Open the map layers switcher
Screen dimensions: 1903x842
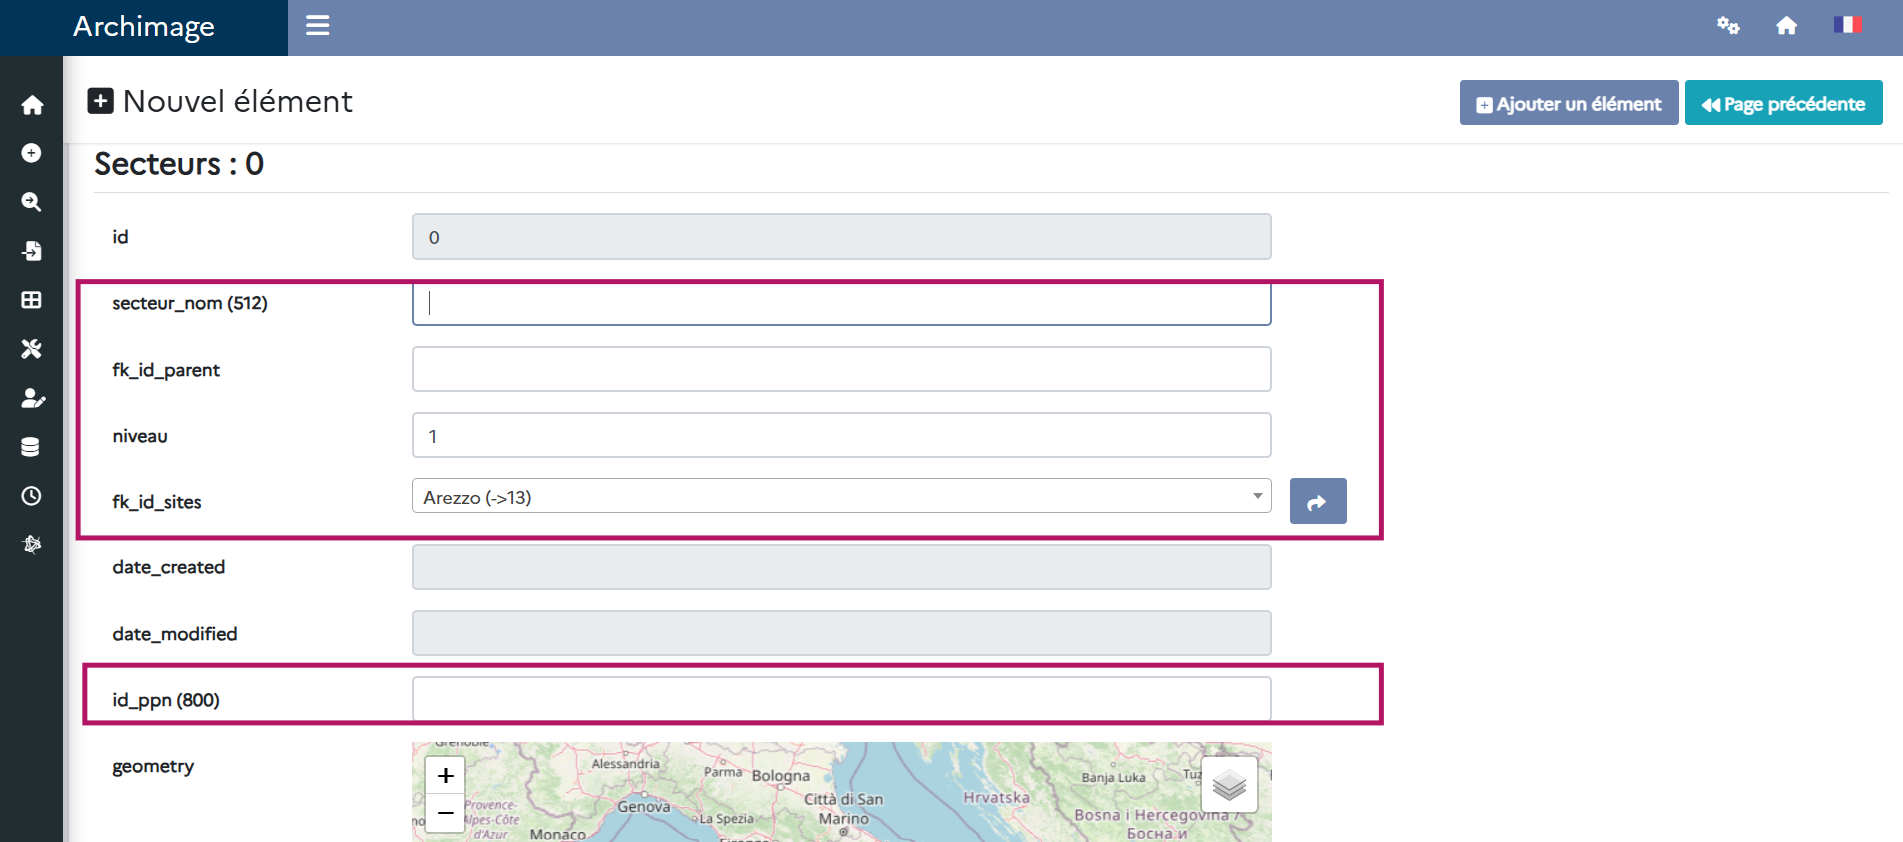pyautogui.click(x=1229, y=786)
